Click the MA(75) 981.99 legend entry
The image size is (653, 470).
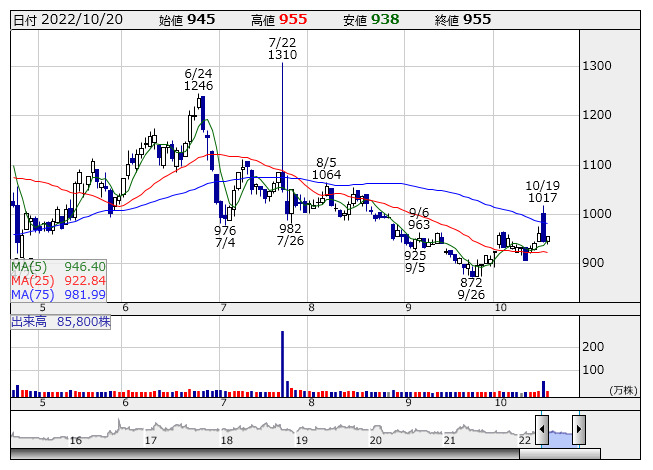[58, 295]
